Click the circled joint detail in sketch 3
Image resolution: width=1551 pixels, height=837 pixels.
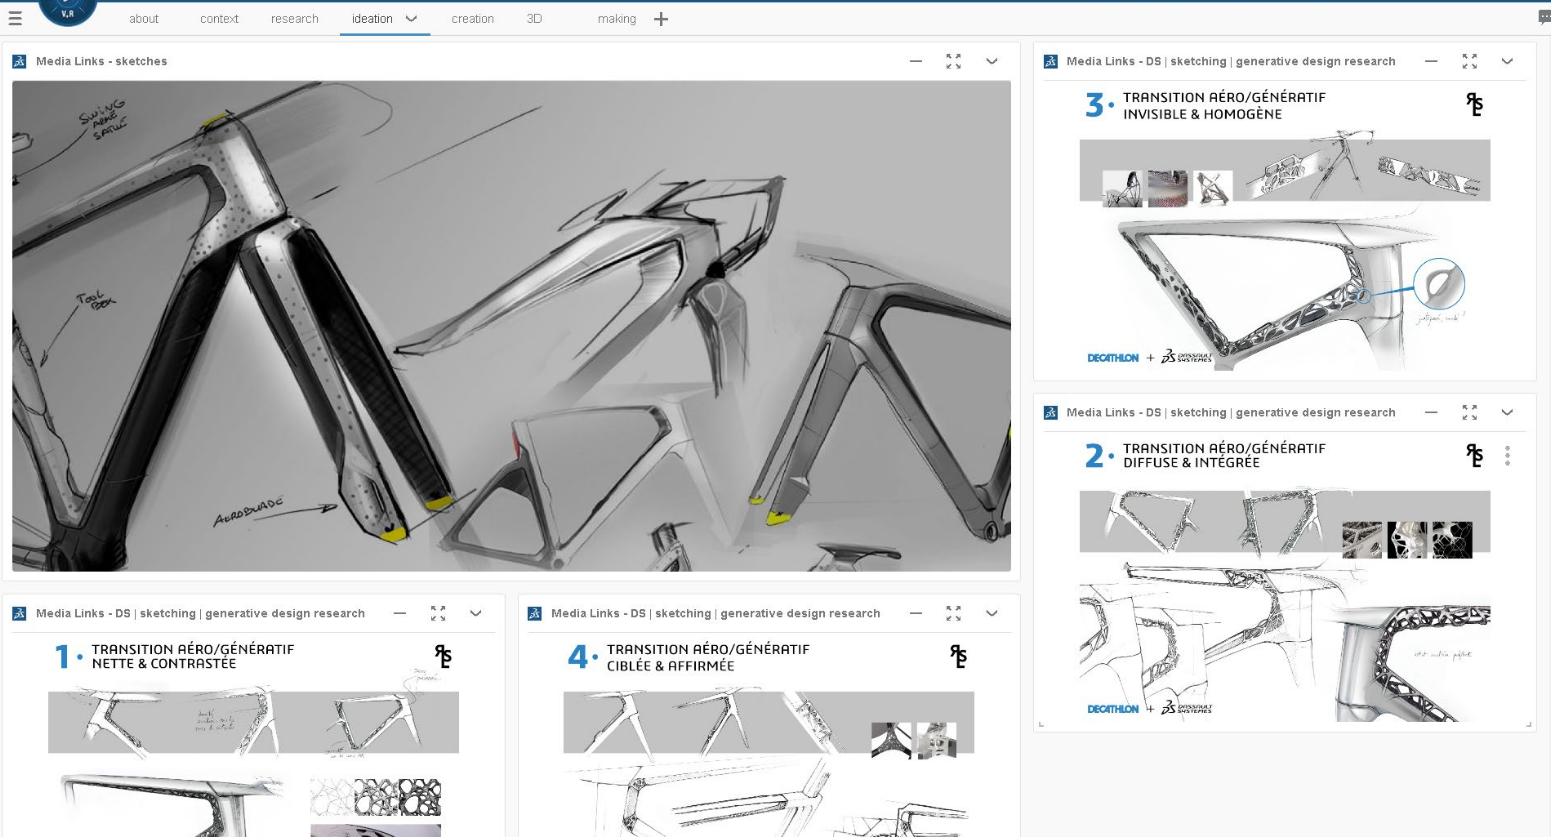coord(1439,284)
